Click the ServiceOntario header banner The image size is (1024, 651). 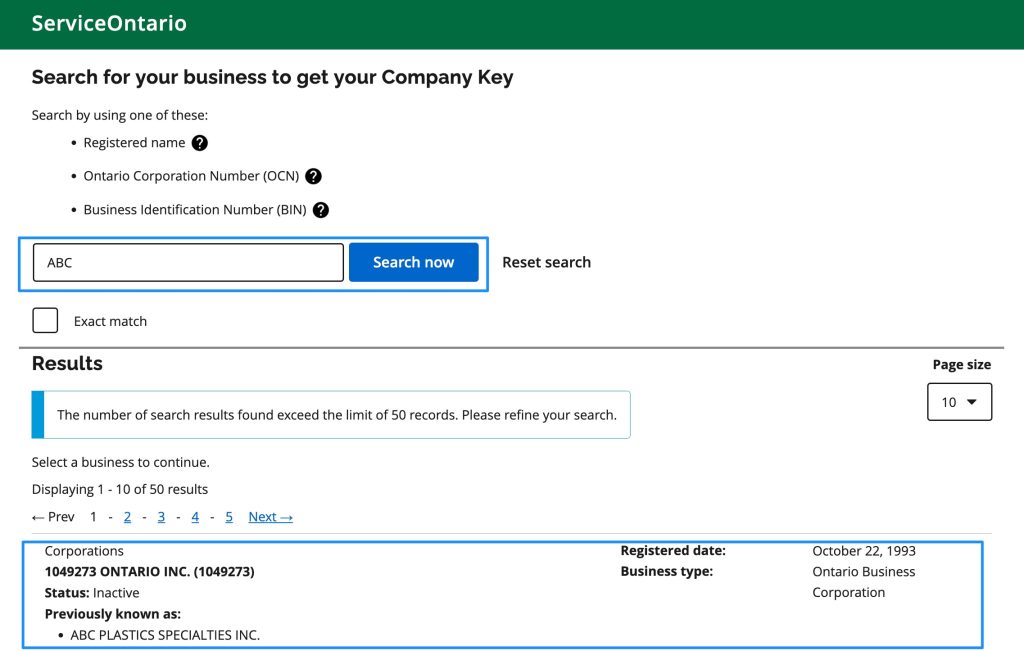(108, 23)
